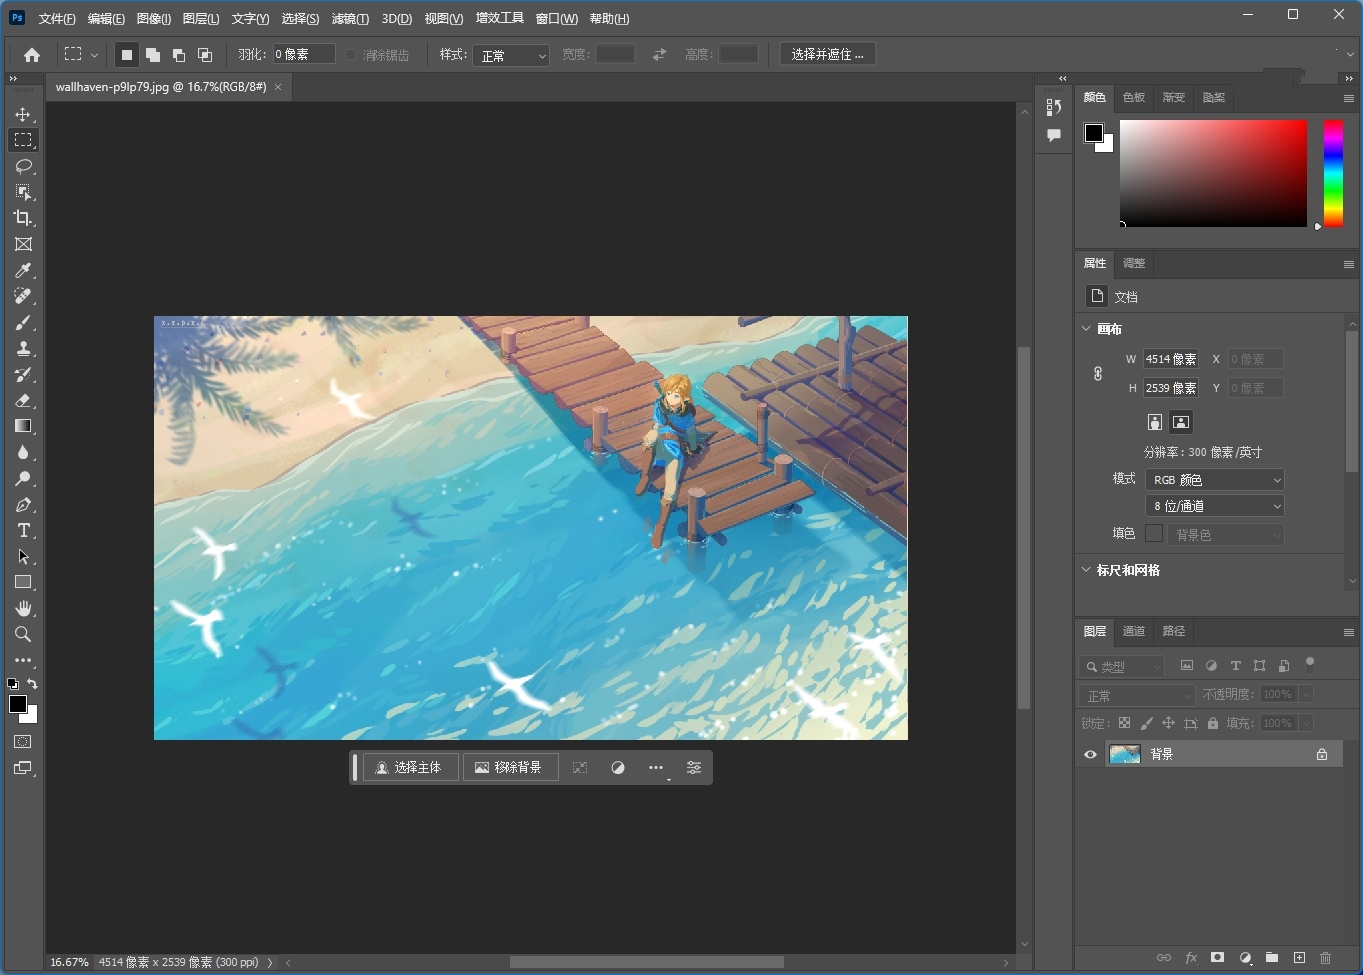
Task: Select the Blur tool
Action: tap(23, 452)
